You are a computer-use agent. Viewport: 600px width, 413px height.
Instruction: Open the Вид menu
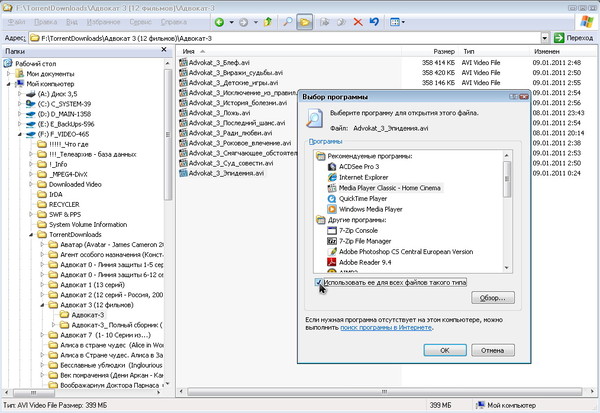(x=72, y=22)
